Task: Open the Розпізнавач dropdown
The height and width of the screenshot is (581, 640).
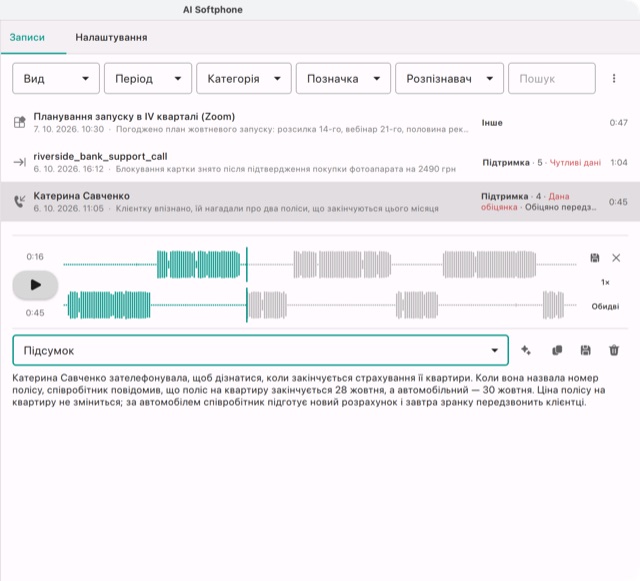Action: point(449,78)
